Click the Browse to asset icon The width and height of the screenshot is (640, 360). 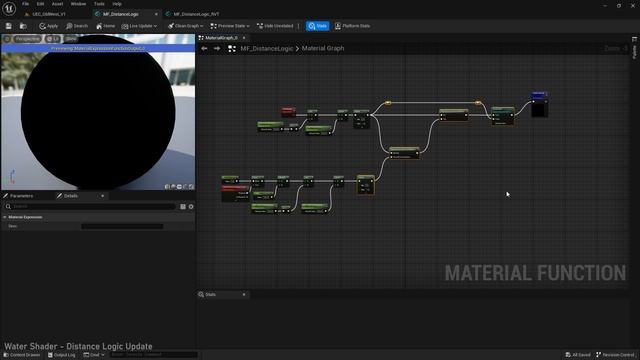(x=23, y=26)
